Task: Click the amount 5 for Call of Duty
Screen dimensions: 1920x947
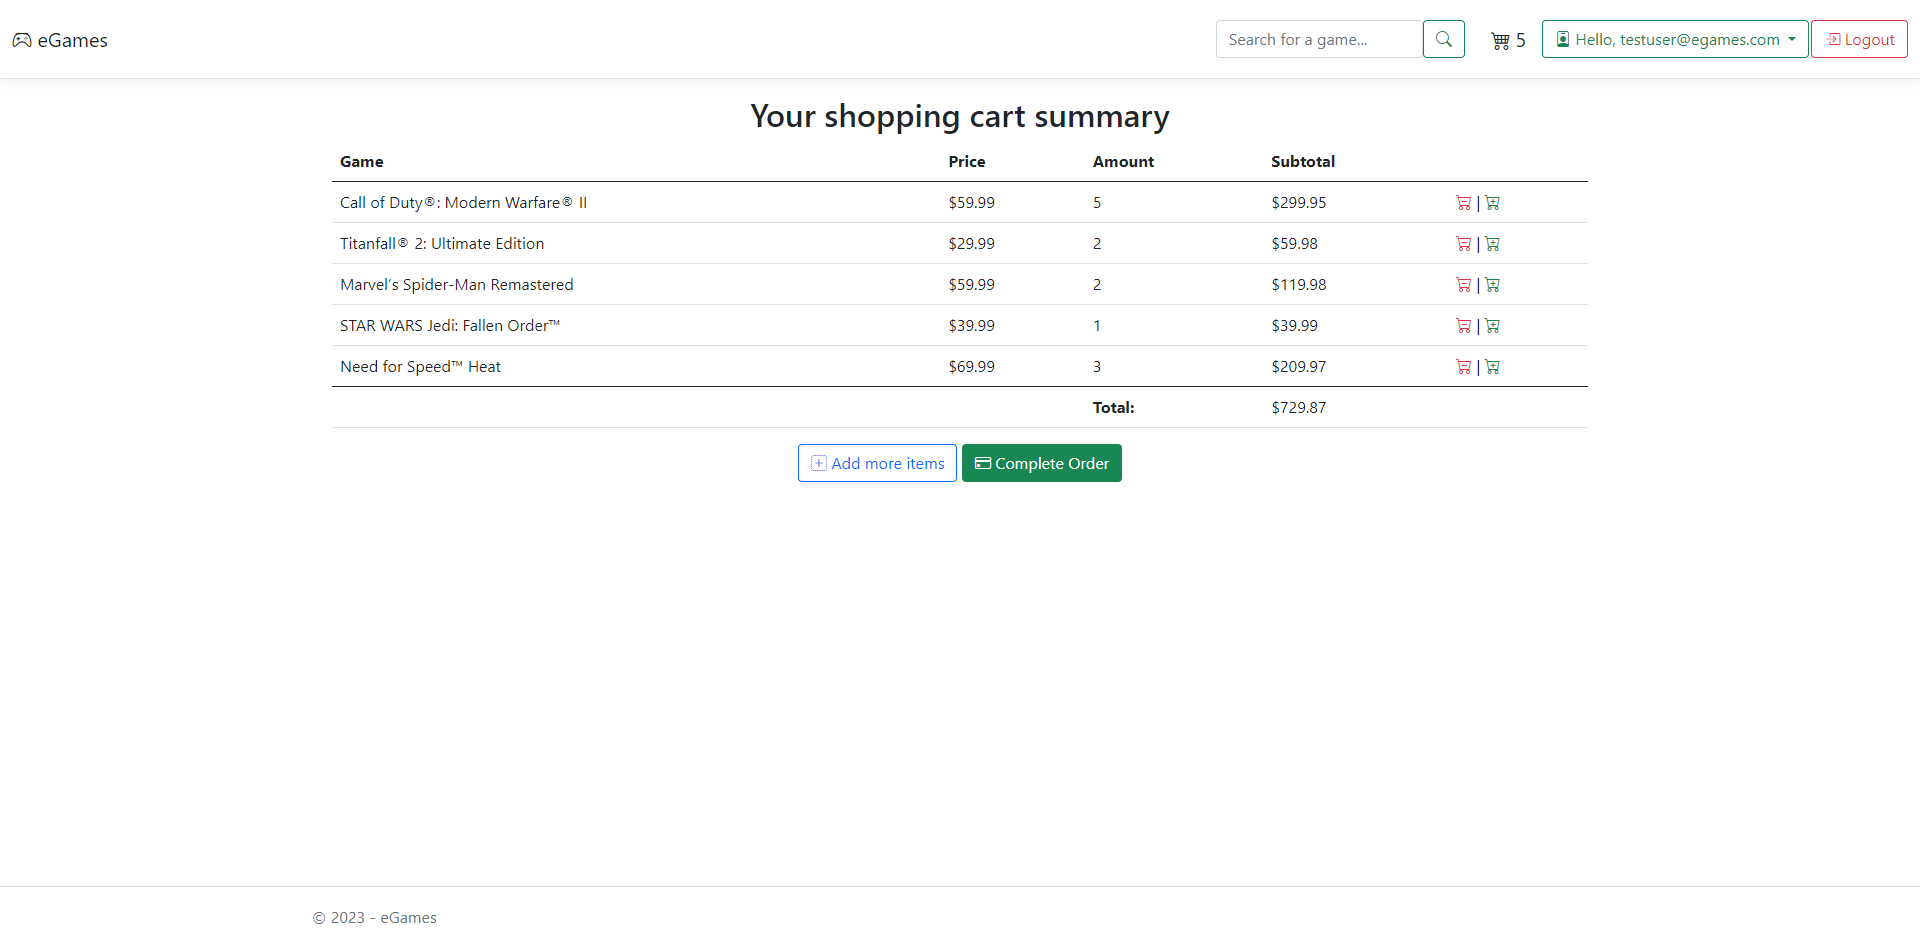Action: tap(1097, 203)
